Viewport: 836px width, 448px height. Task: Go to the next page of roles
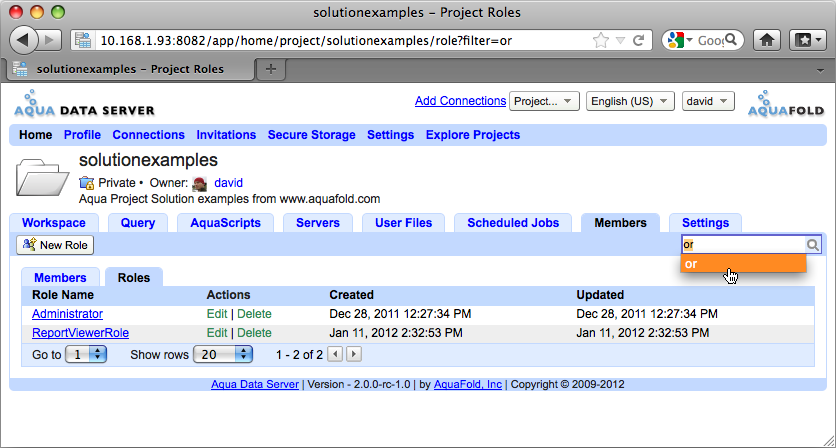click(x=353, y=354)
